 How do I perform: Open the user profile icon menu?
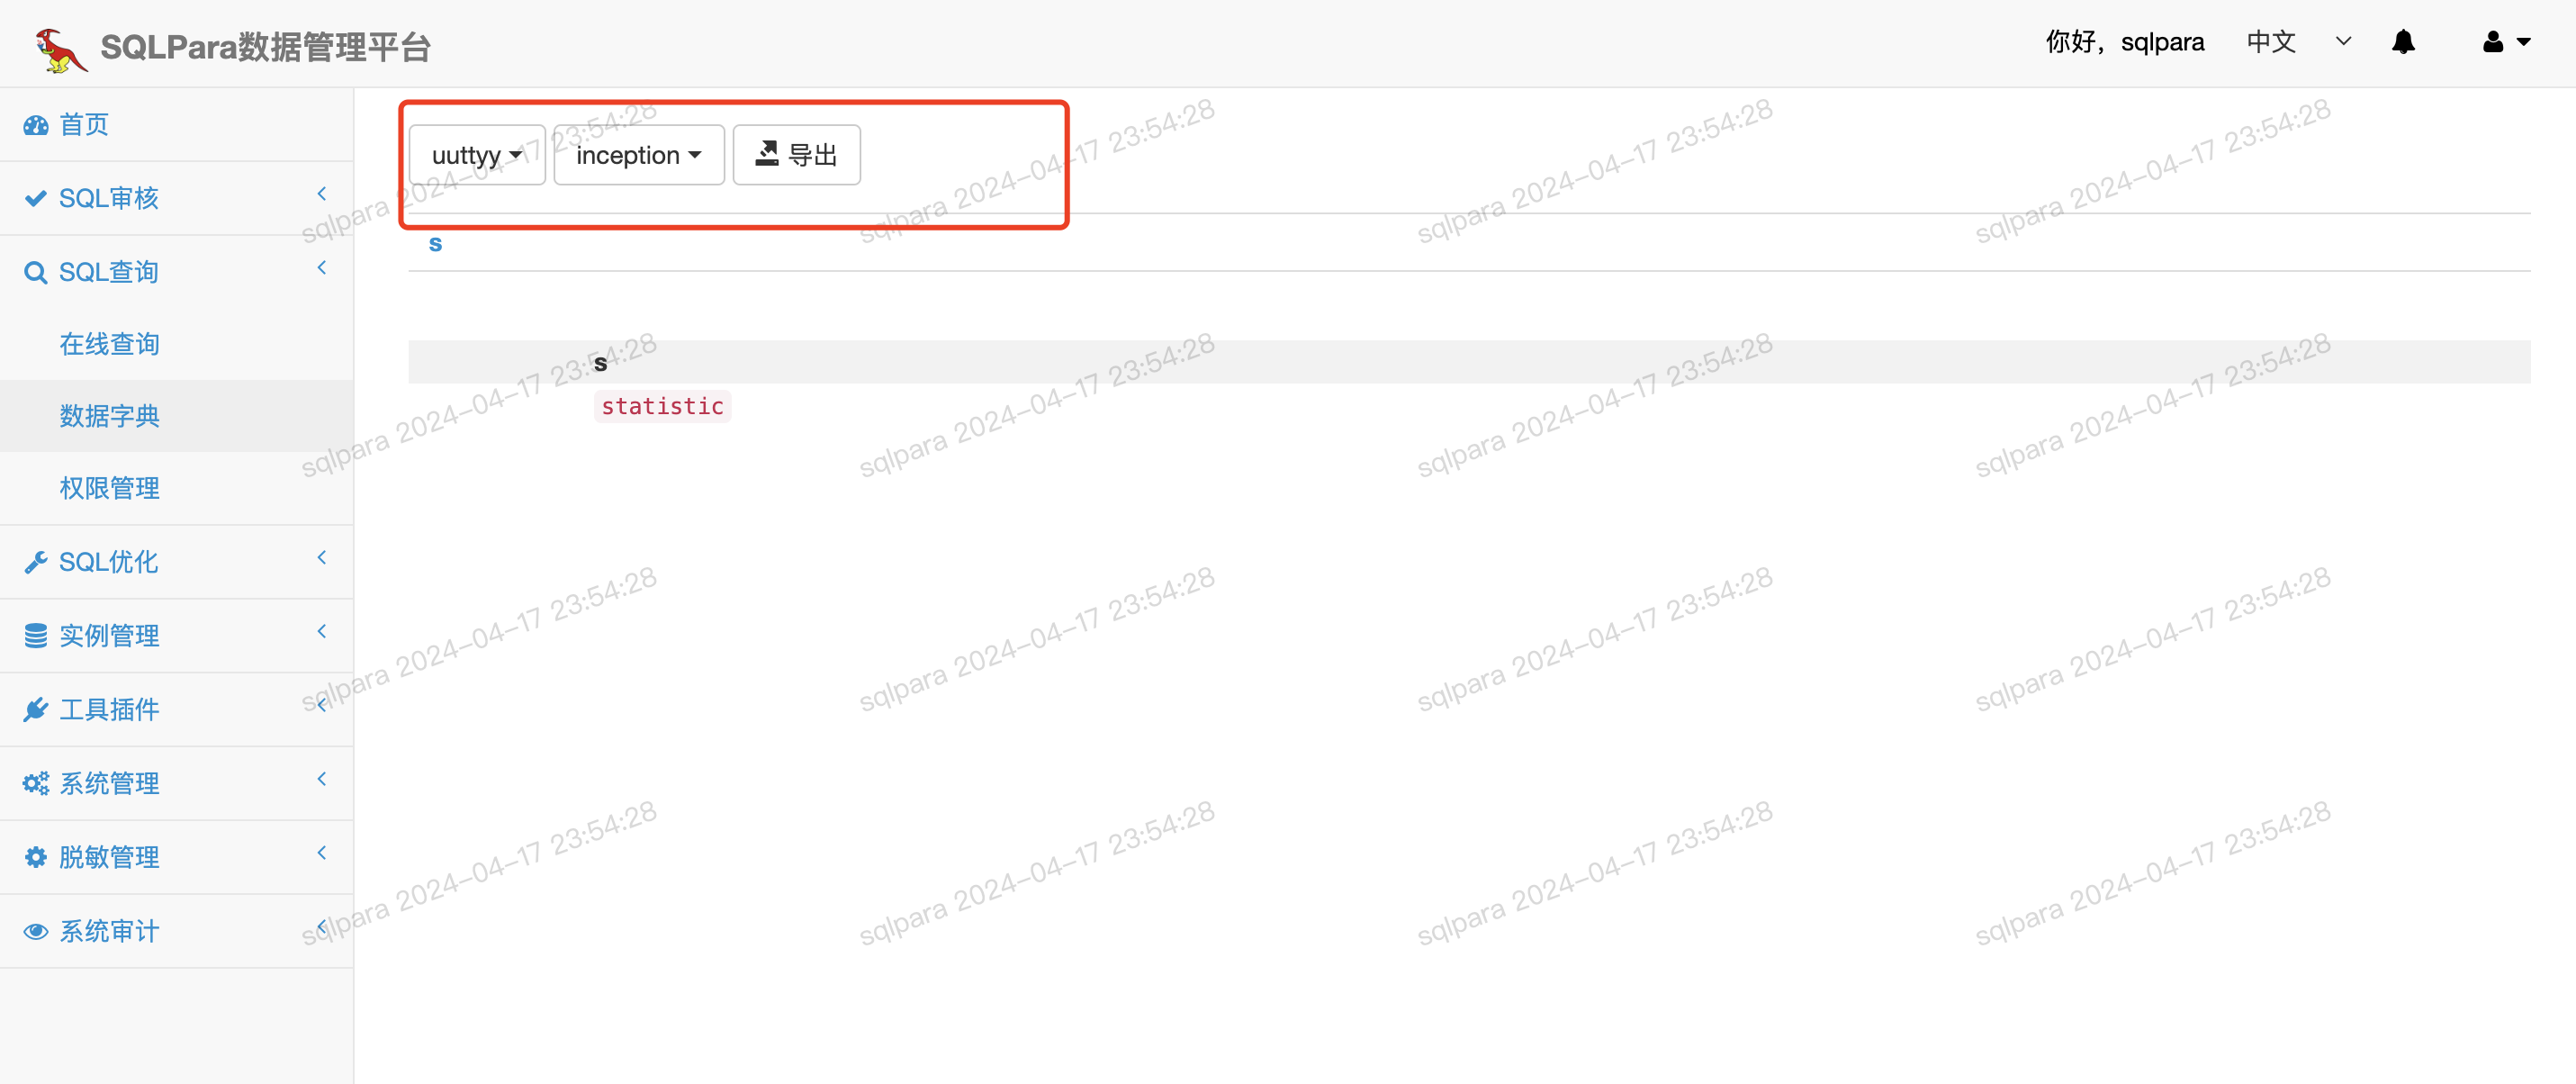(2505, 42)
